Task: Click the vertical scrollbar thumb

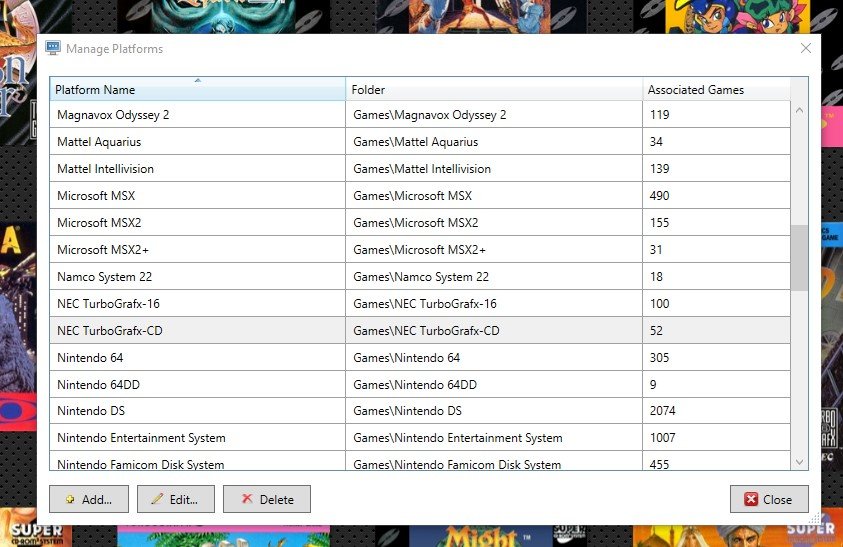Action: click(x=799, y=258)
